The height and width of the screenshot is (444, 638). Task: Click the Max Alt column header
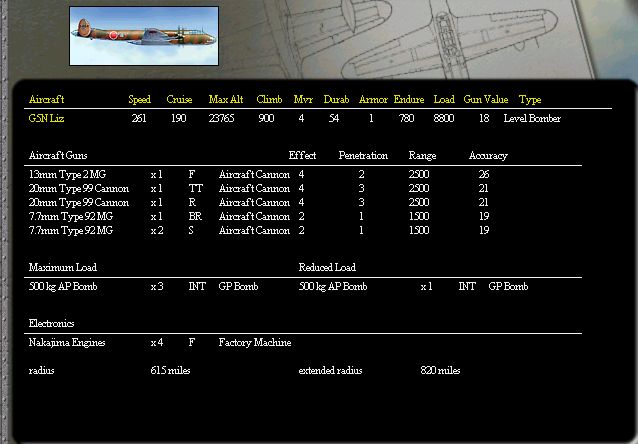[x=226, y=99]
